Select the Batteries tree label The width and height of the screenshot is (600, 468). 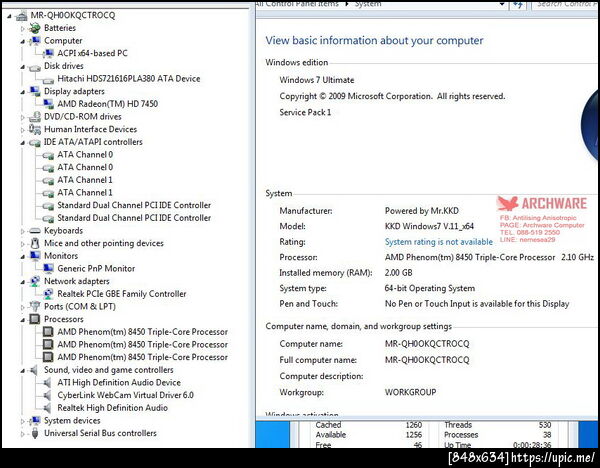point(60,28)
